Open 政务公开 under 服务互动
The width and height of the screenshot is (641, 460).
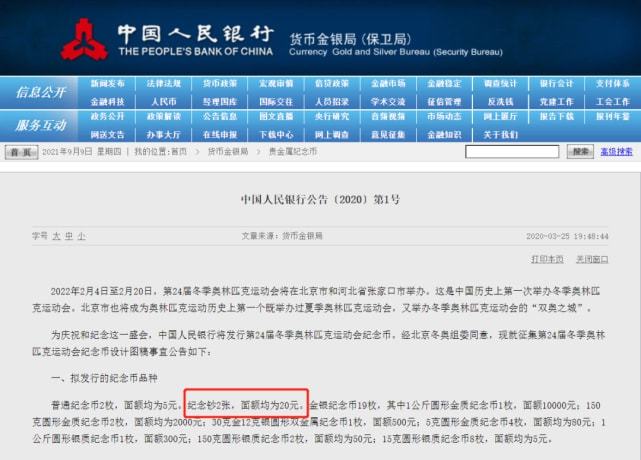click(107, 117)
